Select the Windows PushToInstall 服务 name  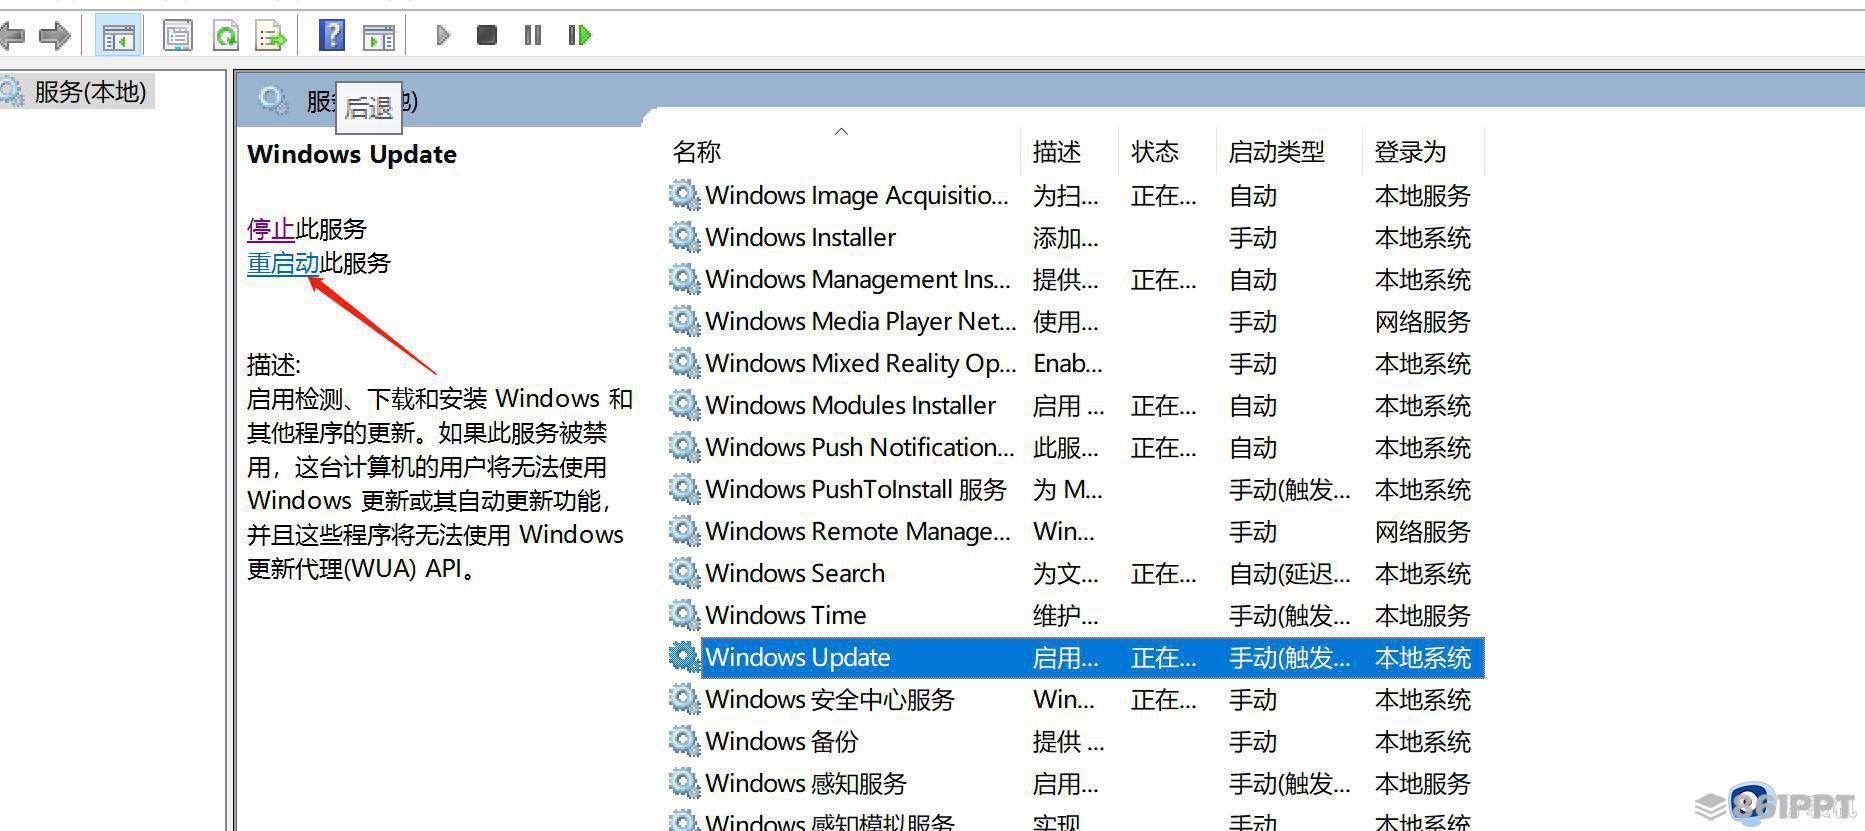[x=855, y=489]
